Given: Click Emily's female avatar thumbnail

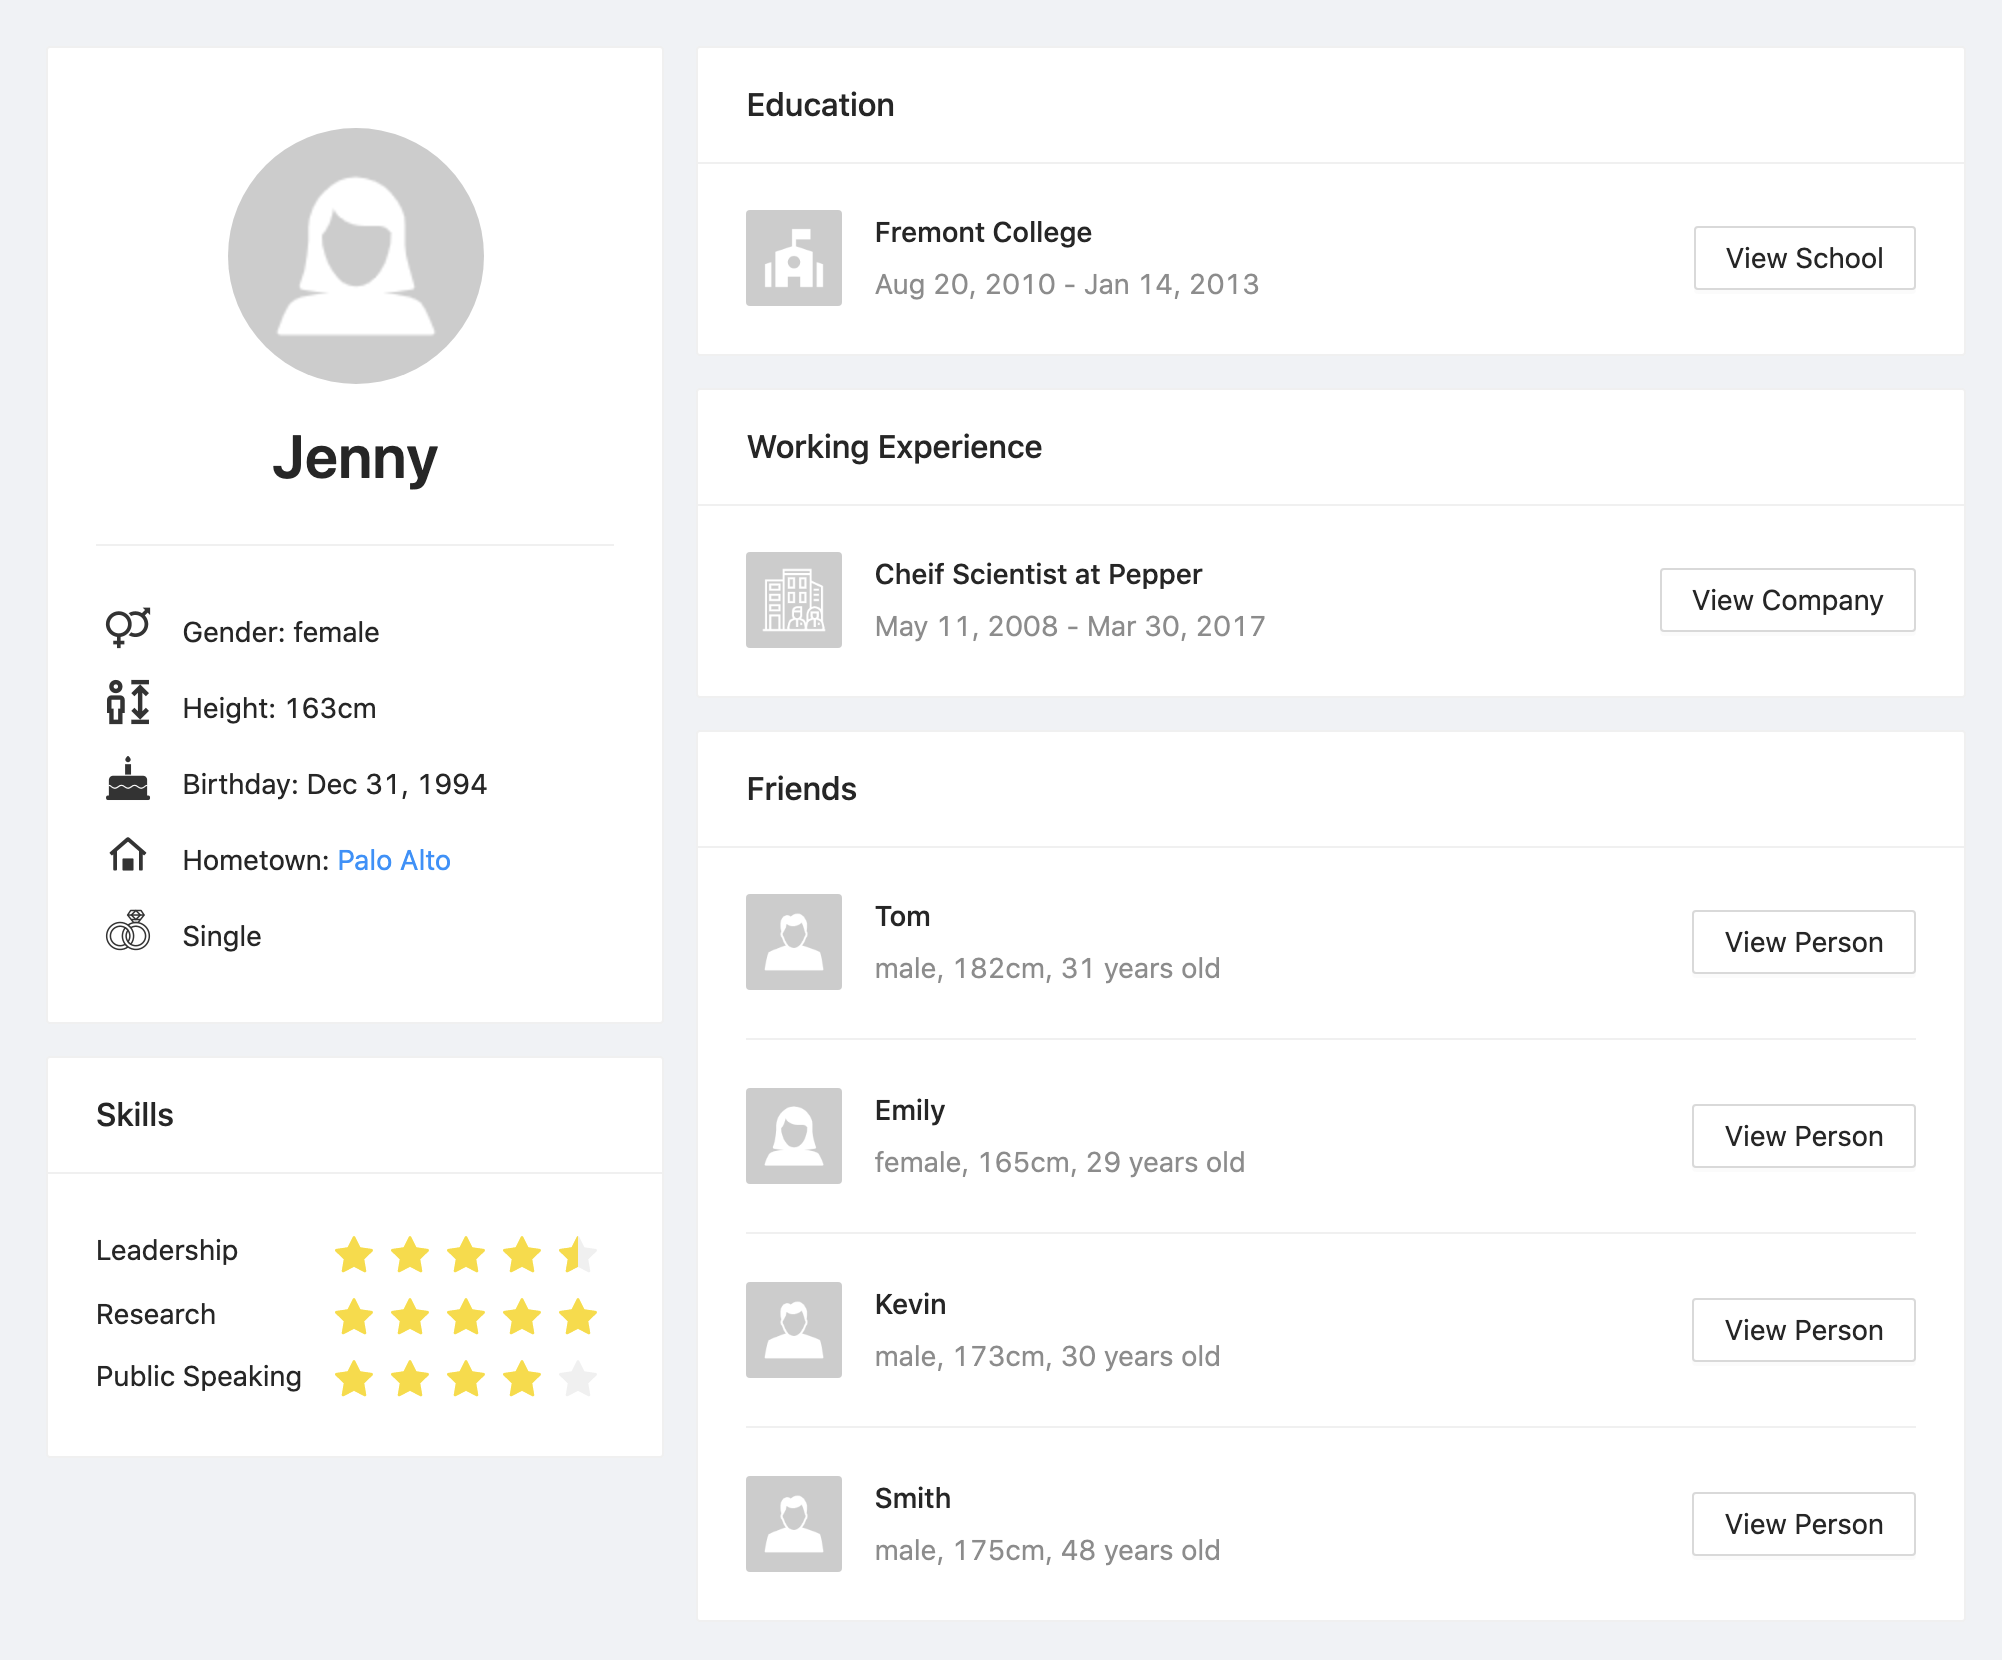Looking at the screenshot, I should coord(793,1136).
